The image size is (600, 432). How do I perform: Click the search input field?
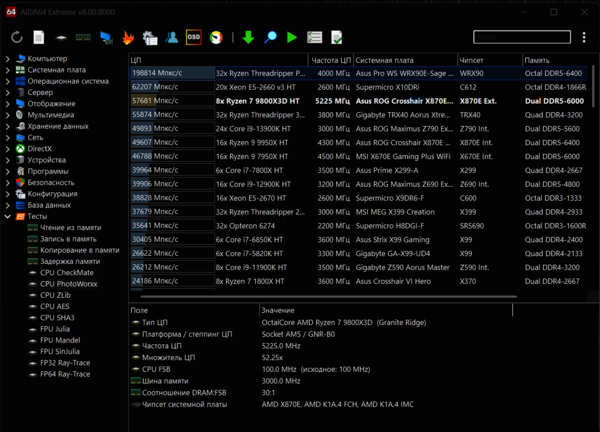(x=522, y=37)
